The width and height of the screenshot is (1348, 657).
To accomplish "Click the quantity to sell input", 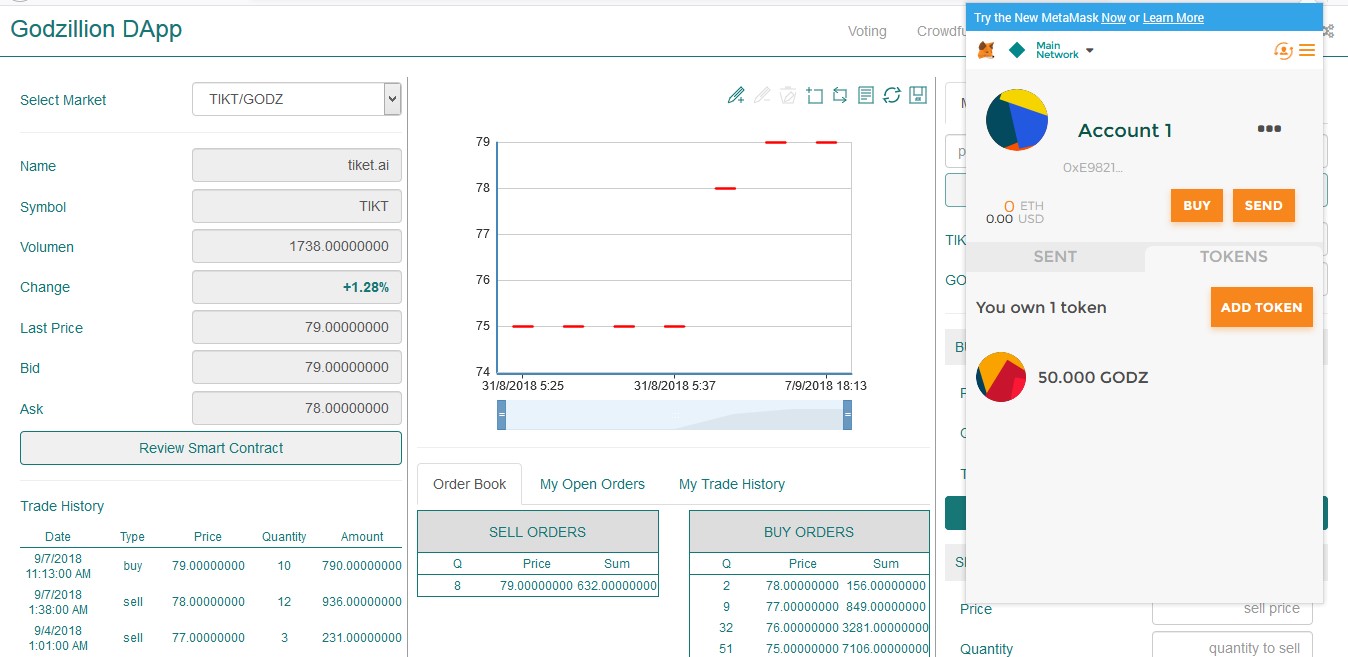I will pyautogui.click(x=1232, y=648).
